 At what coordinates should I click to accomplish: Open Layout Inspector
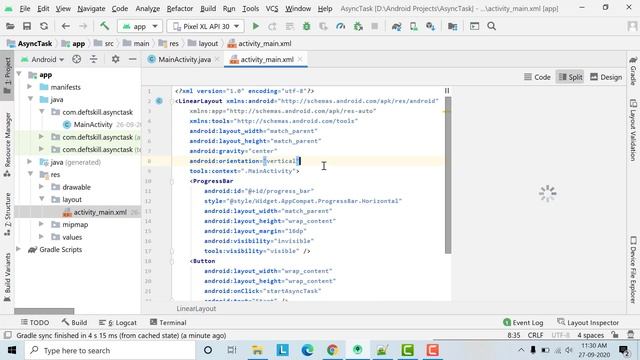click(x=588, y=322)
